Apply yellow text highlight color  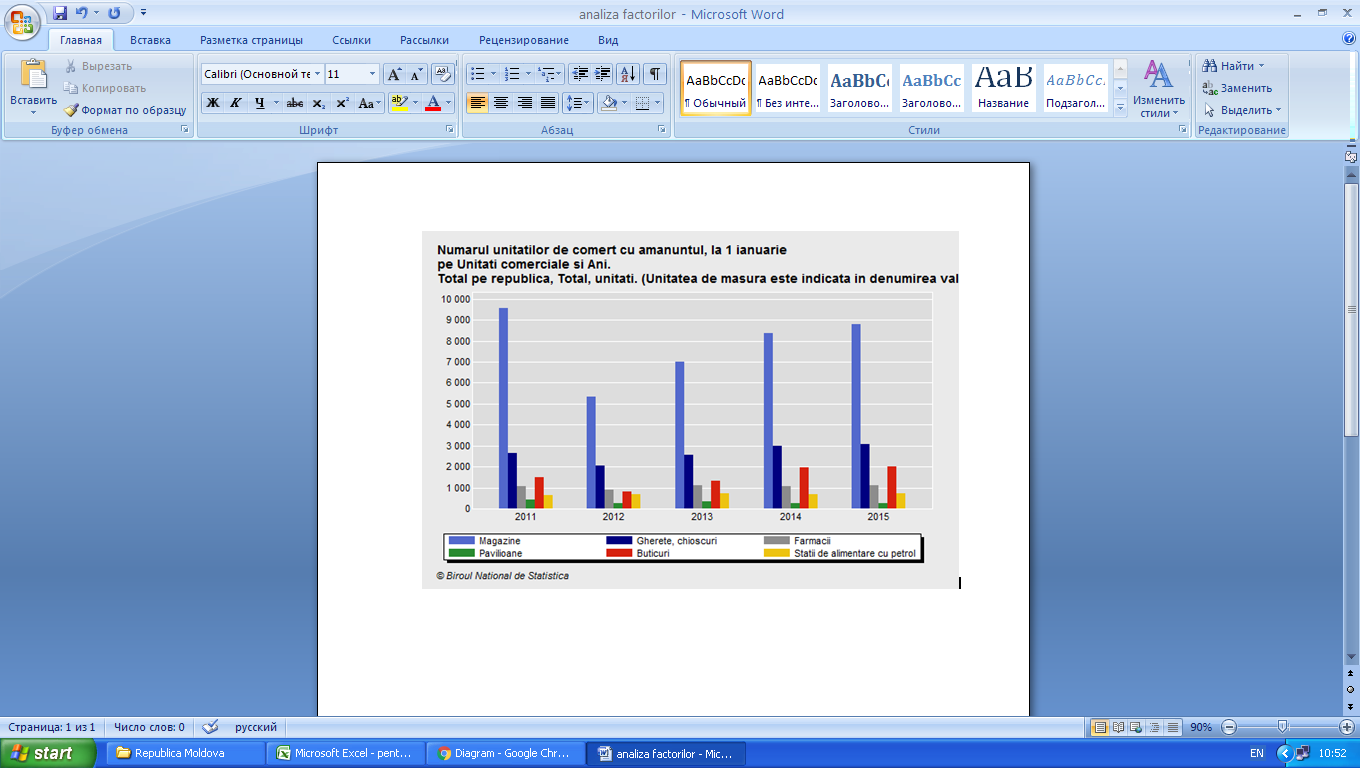pos(398,103)
